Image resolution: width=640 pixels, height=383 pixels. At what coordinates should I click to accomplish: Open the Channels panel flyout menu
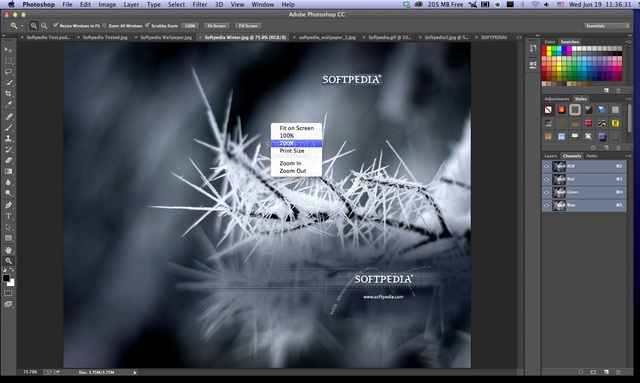click(x=628, y=156)
